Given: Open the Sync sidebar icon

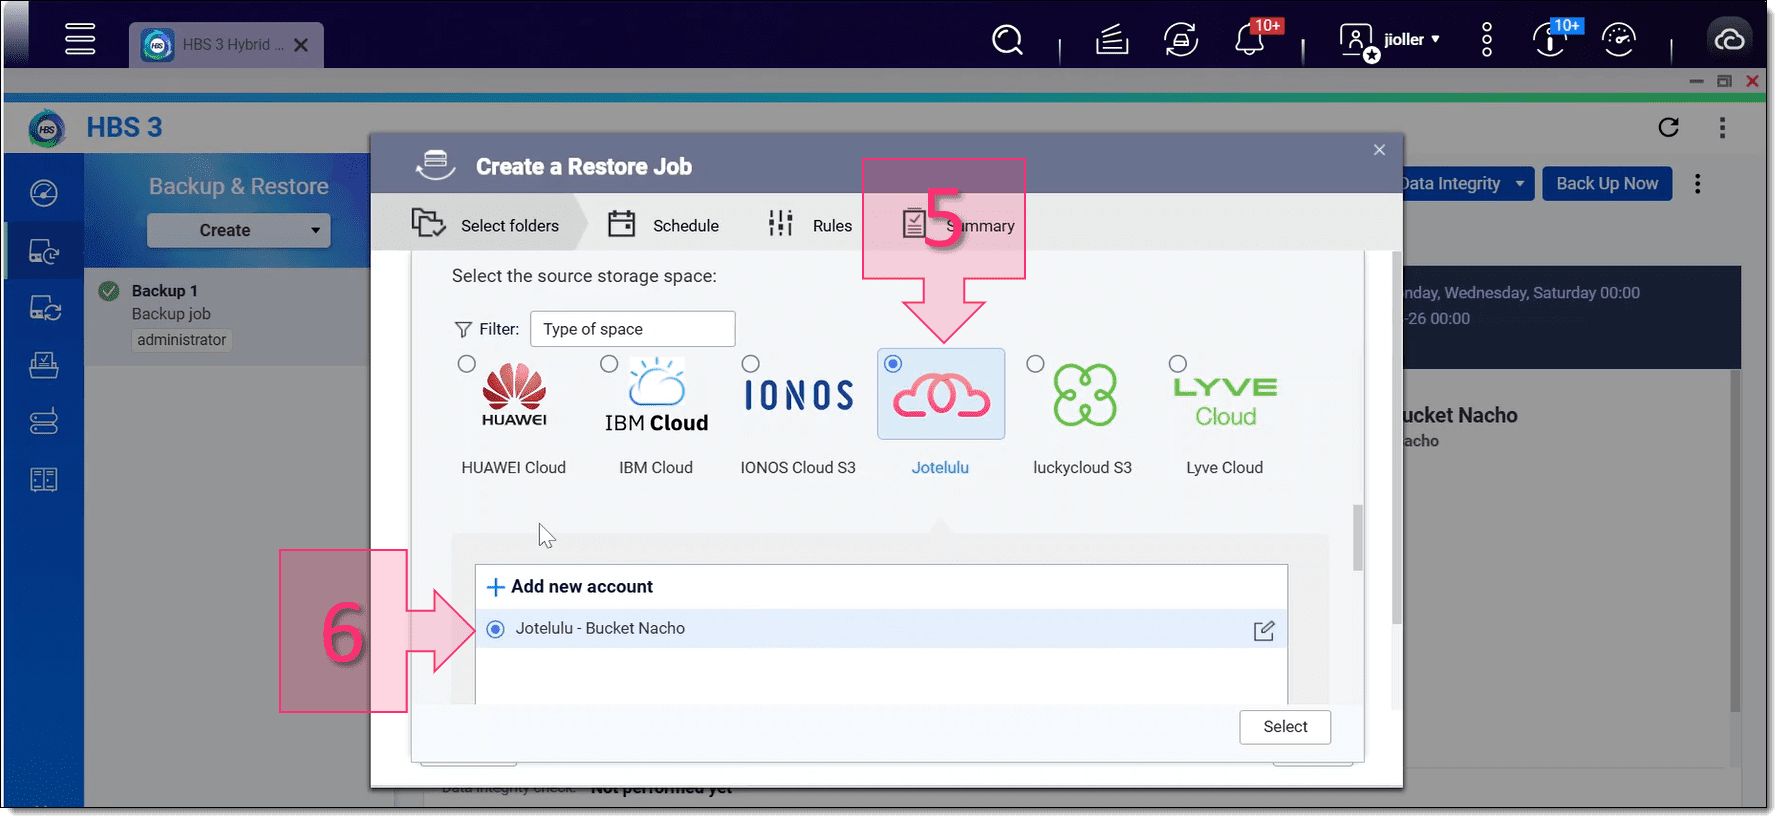Looking at the screenshot, I should pyautogui.click(x=44, y=308).
